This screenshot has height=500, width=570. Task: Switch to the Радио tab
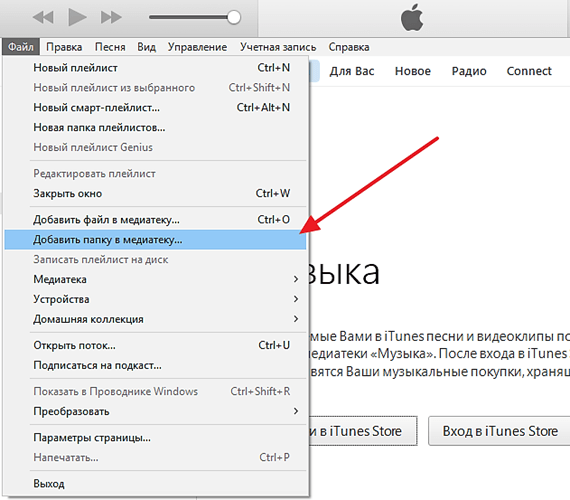(x=469, y=71)
